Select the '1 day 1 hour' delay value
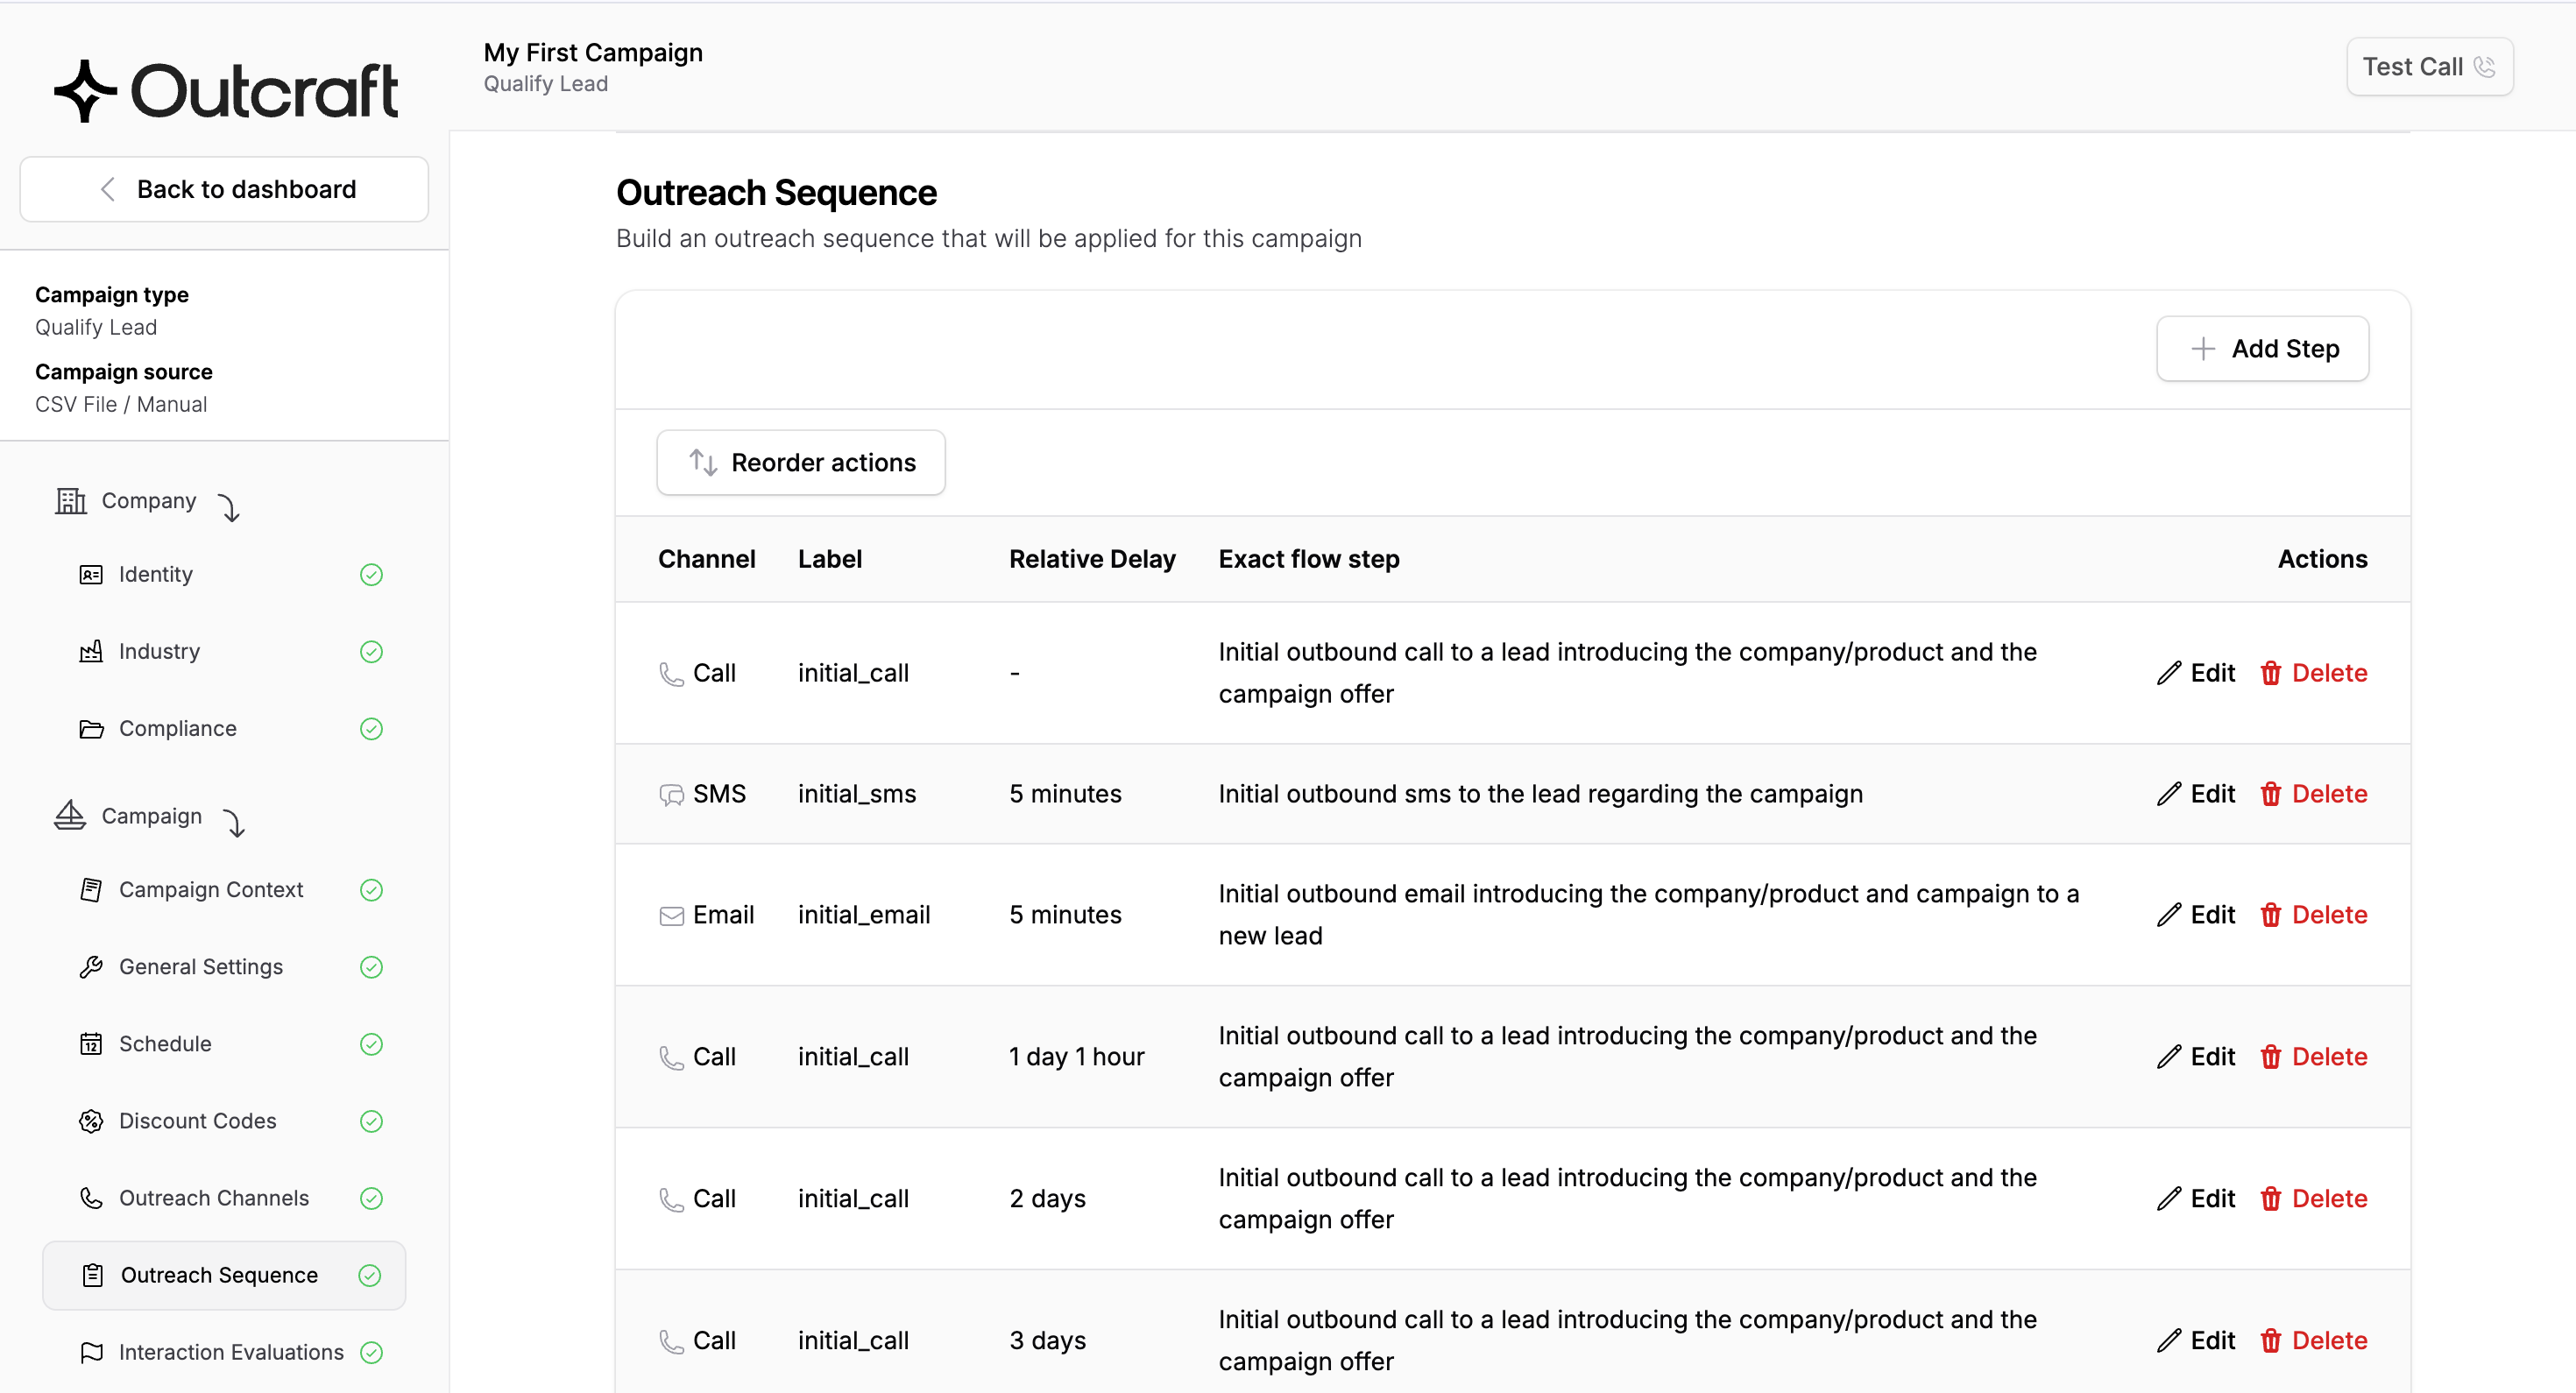2576x1393 pixels. tap(1077, 1057)
